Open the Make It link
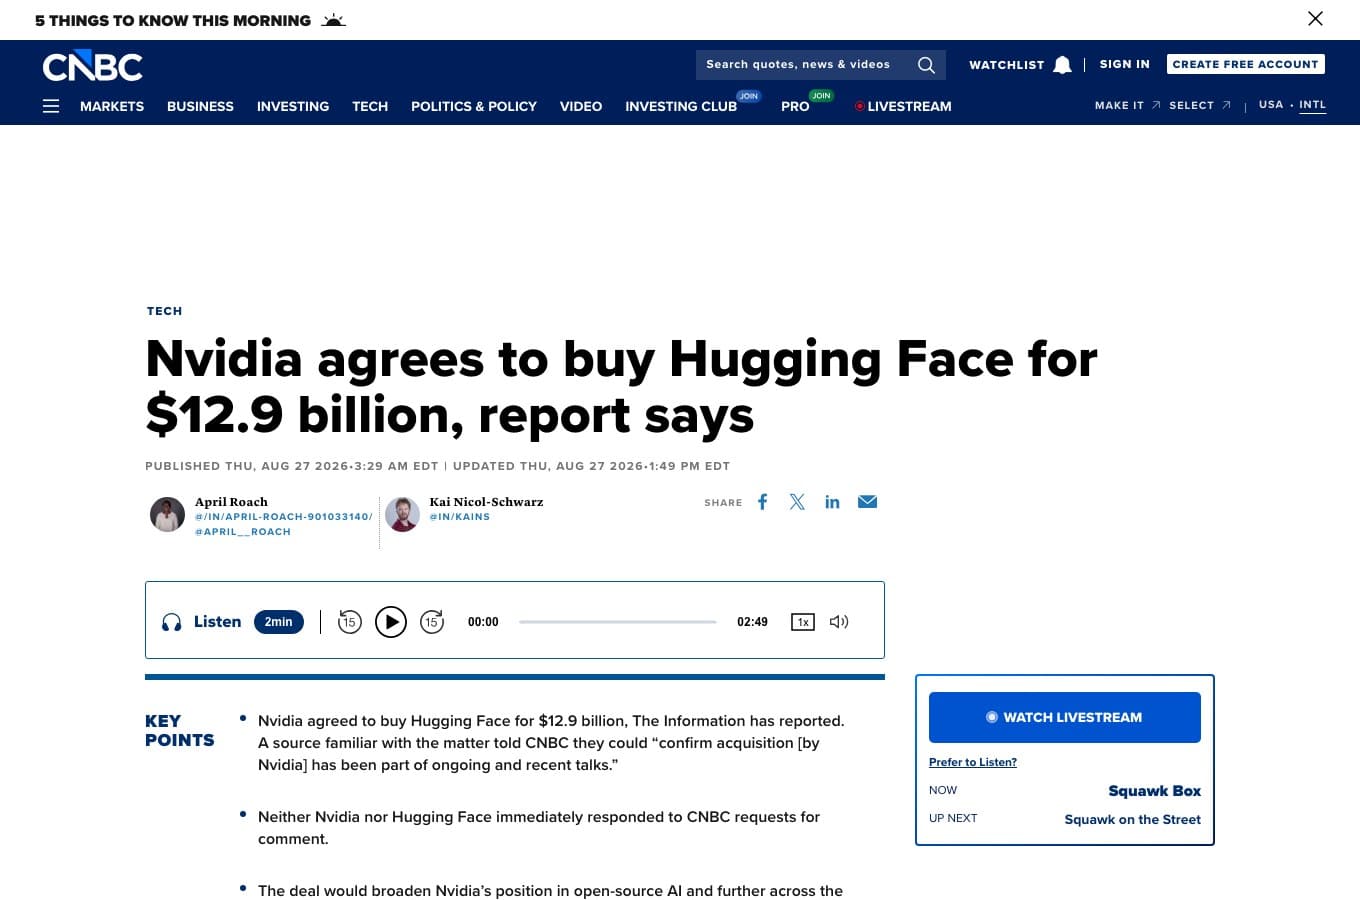1360x900 pixels. point(1128,105)
